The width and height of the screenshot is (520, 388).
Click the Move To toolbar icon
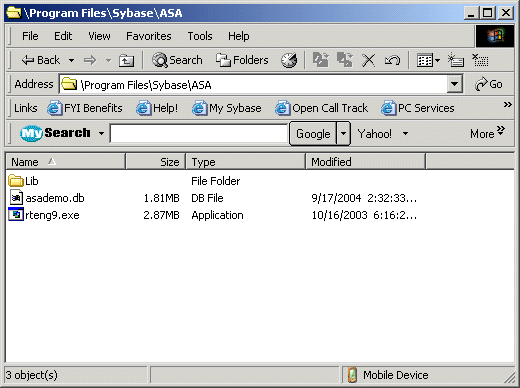tap(321, 60)
